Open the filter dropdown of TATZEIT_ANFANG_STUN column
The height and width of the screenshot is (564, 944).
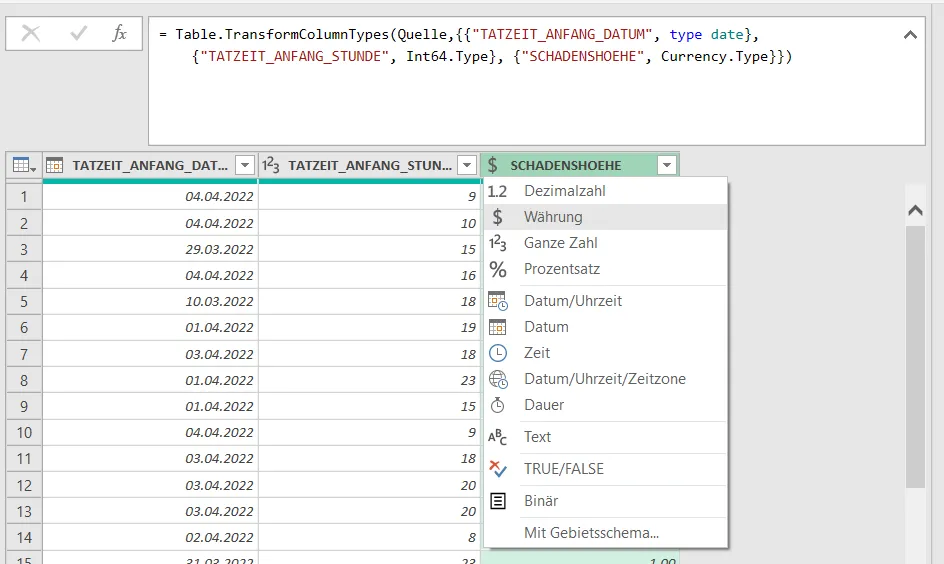467,165
